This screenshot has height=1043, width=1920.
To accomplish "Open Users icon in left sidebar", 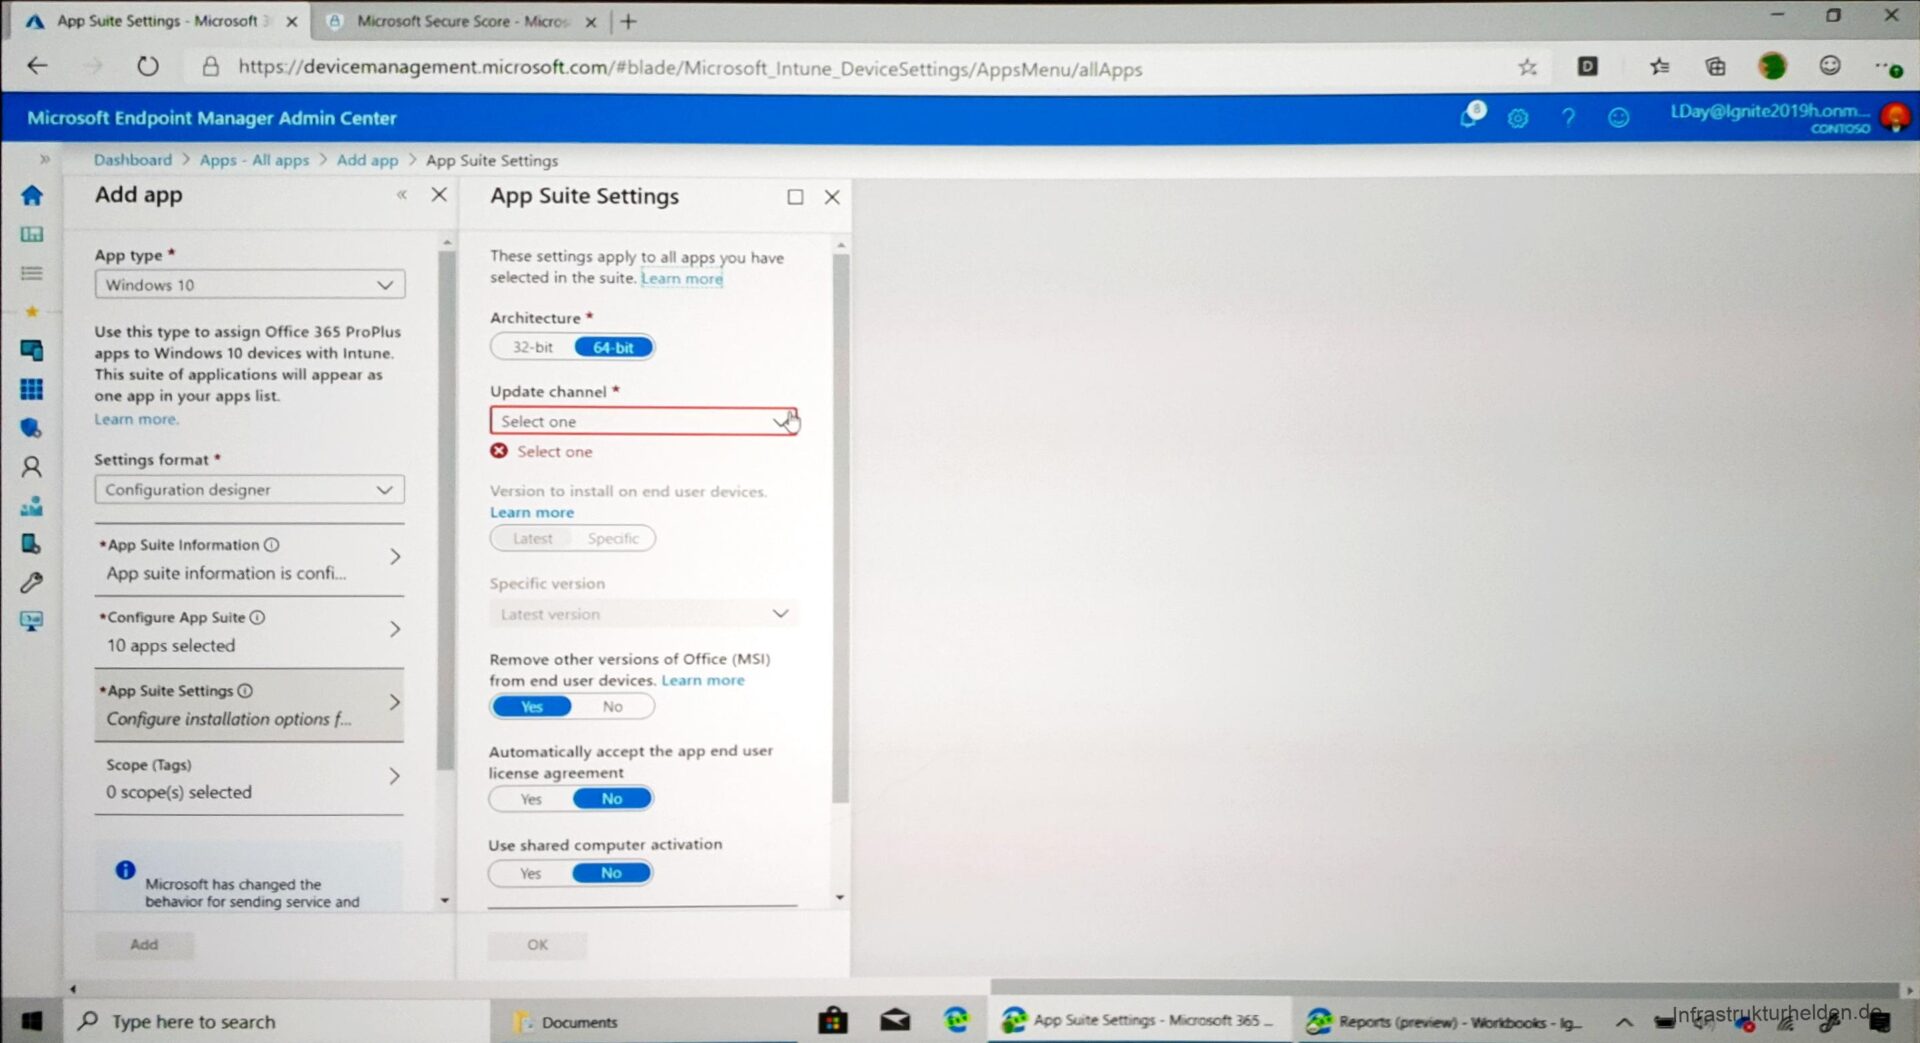I will tap(32, 467).
